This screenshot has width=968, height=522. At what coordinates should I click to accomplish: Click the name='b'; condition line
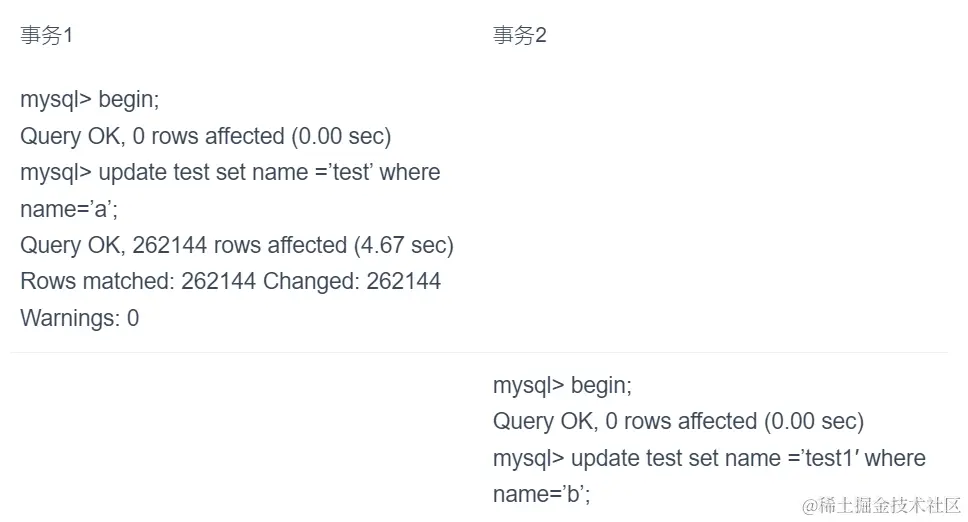[542, 494]
